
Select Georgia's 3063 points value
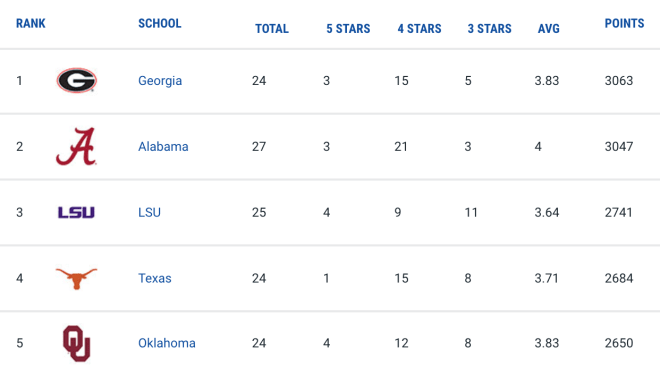619,80
